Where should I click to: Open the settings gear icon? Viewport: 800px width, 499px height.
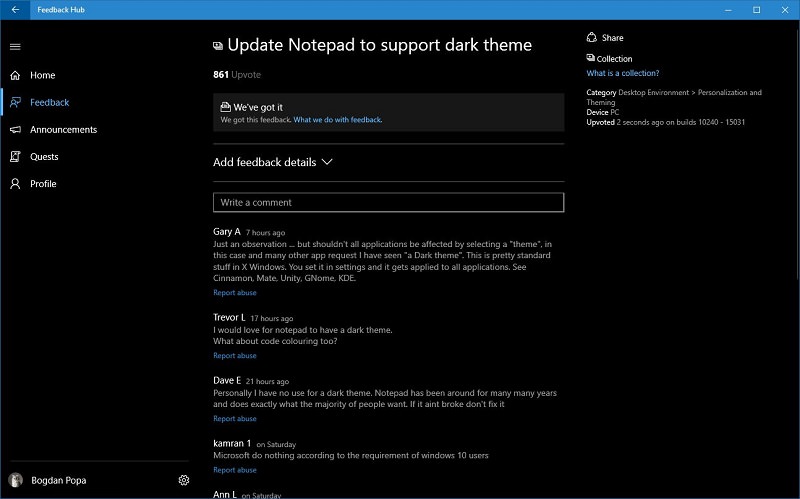[x=184, y=480]
